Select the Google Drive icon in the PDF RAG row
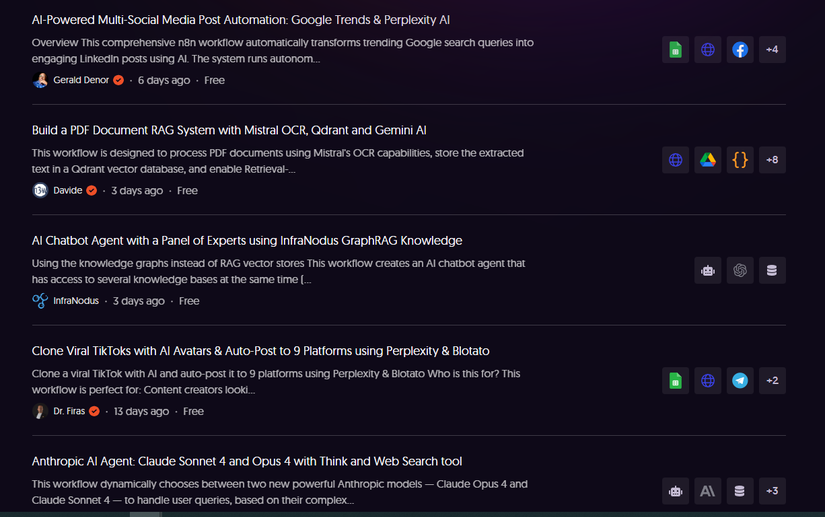This screenshot has height=517, width=825. [x=708, y=160]
